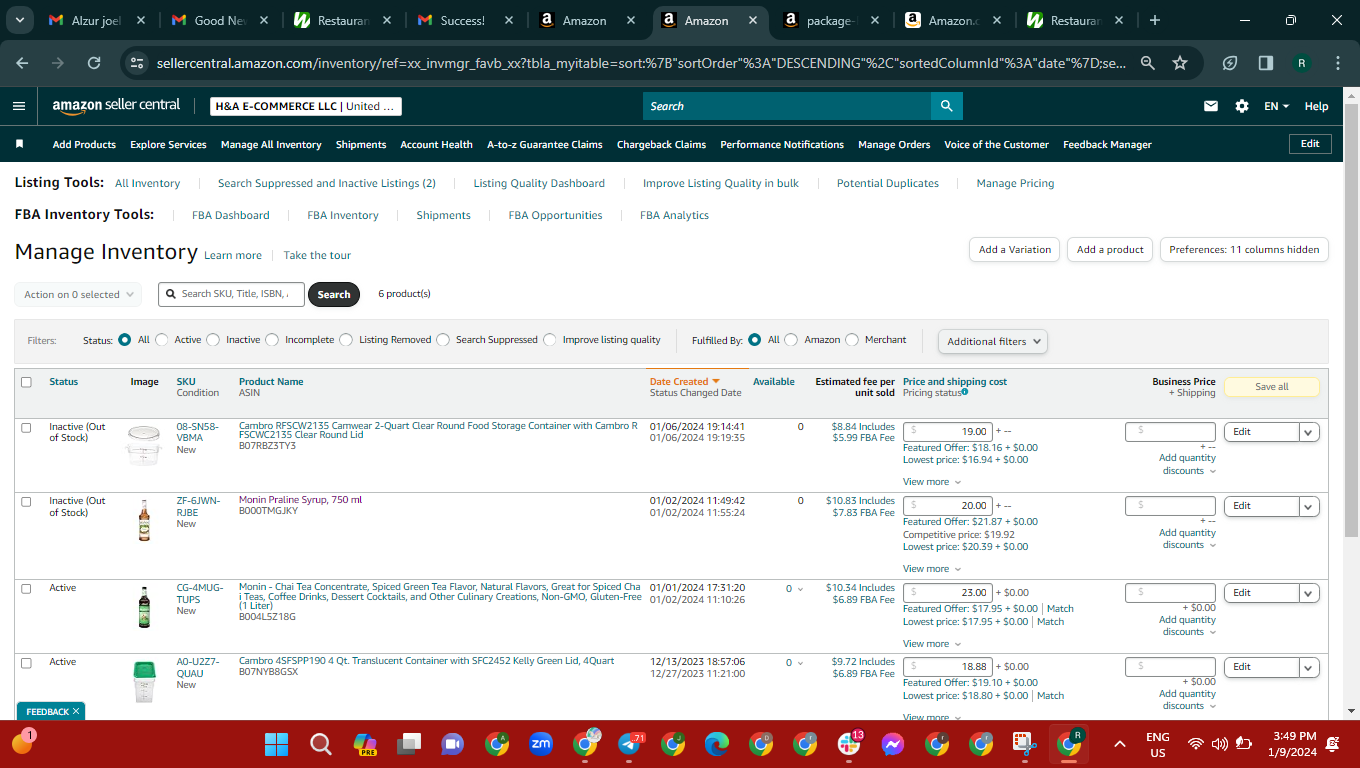
Task: Select the Search Suppressed radio filter
Action: click(443, 340)
